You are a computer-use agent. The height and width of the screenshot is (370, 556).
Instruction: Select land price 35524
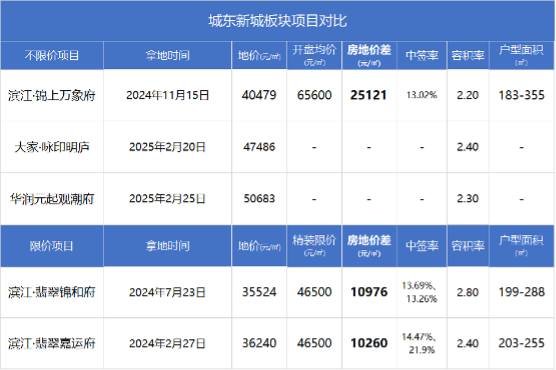(x=259, y=292)
